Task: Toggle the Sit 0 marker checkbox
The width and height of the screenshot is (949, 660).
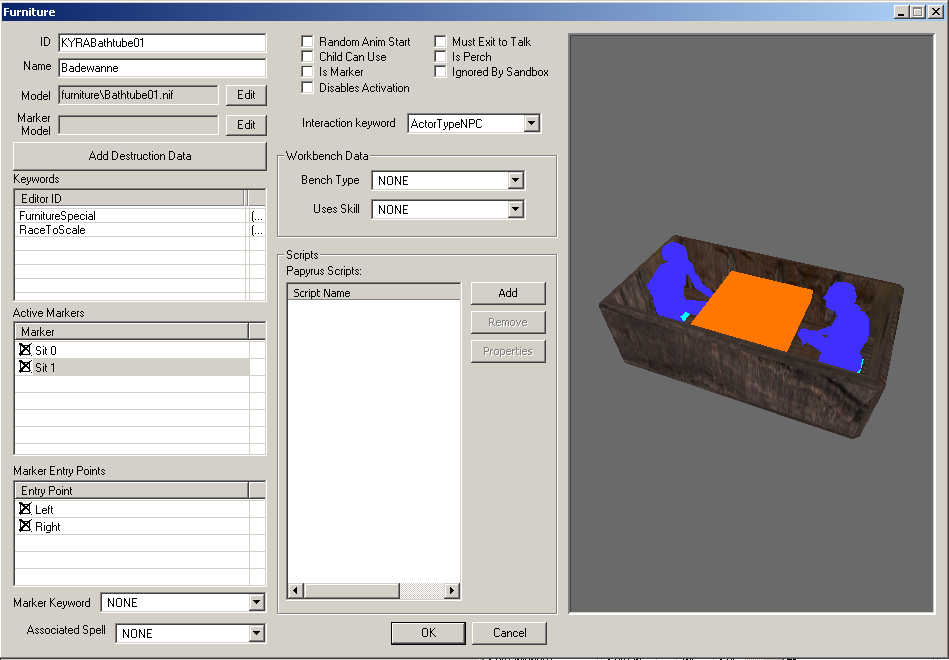Action: tap(25, 350)
